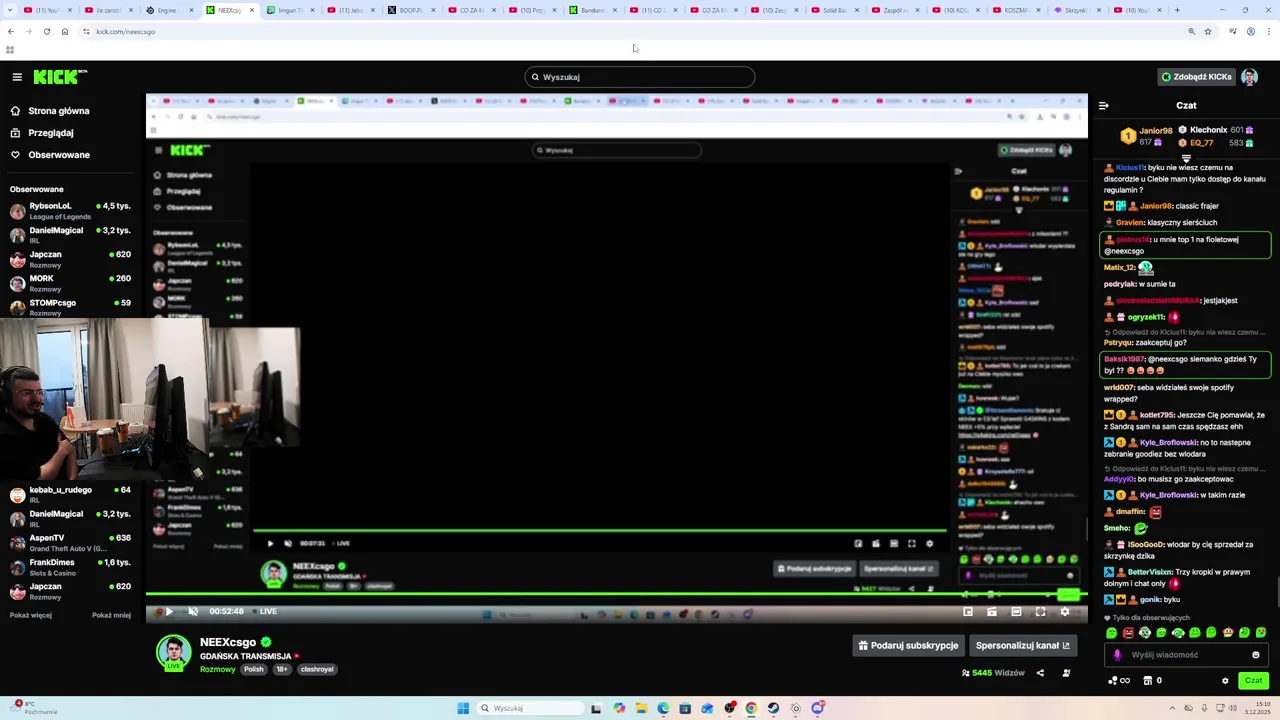Open the user action icon beside the share icon
The width and height of the screenshot is (1280, 720).
click(1066, 673)
